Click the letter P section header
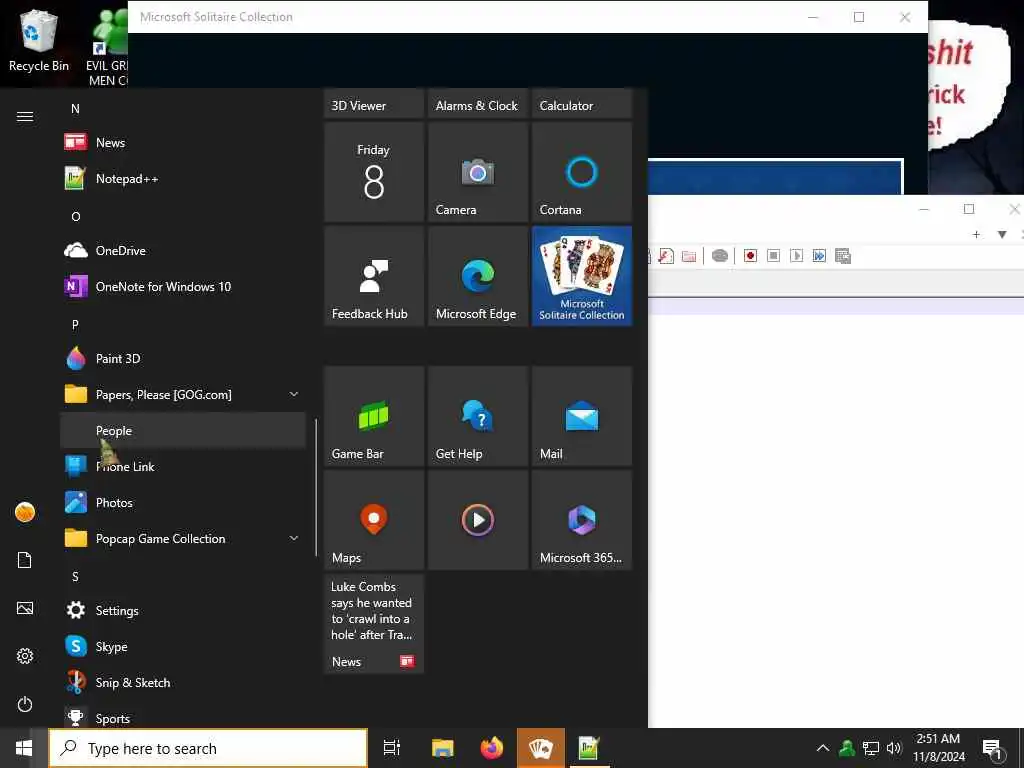This screenshot has height=768, width=1024. pos(75,325)
